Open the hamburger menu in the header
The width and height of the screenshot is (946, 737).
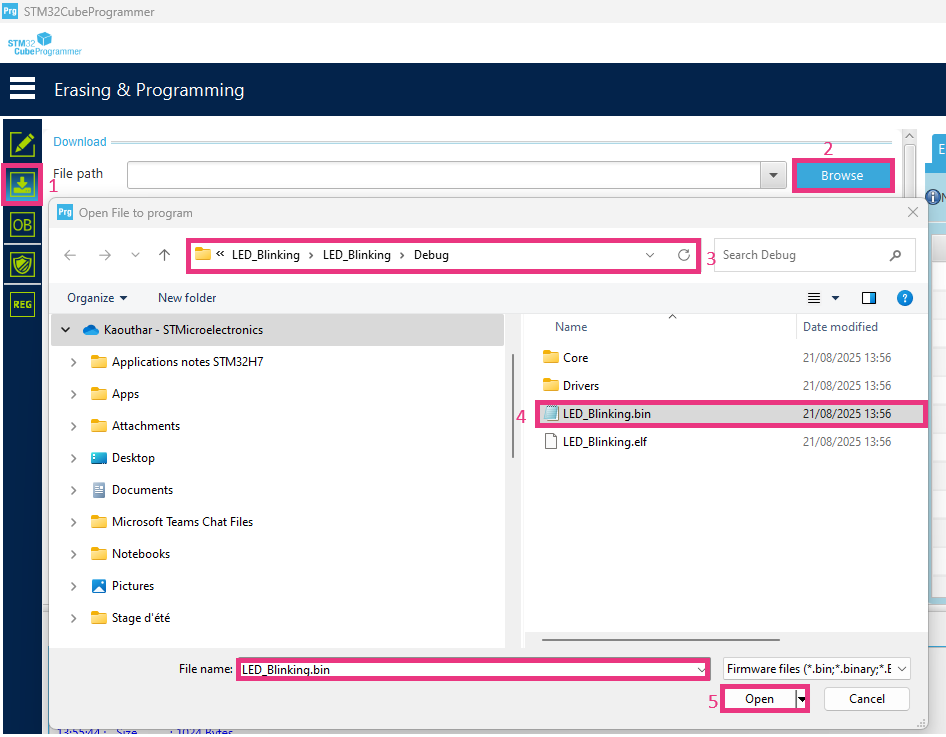[22, 88]
